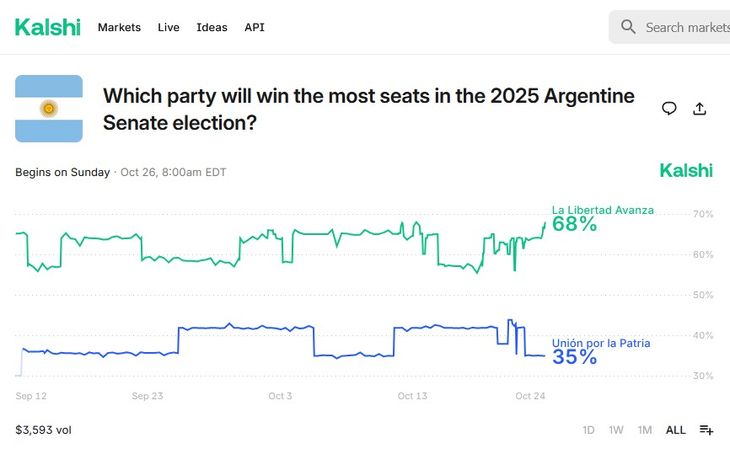Click the Kalshi logo in the header
This screenshot has width=730, height=454.
click(x=47, y=27)
